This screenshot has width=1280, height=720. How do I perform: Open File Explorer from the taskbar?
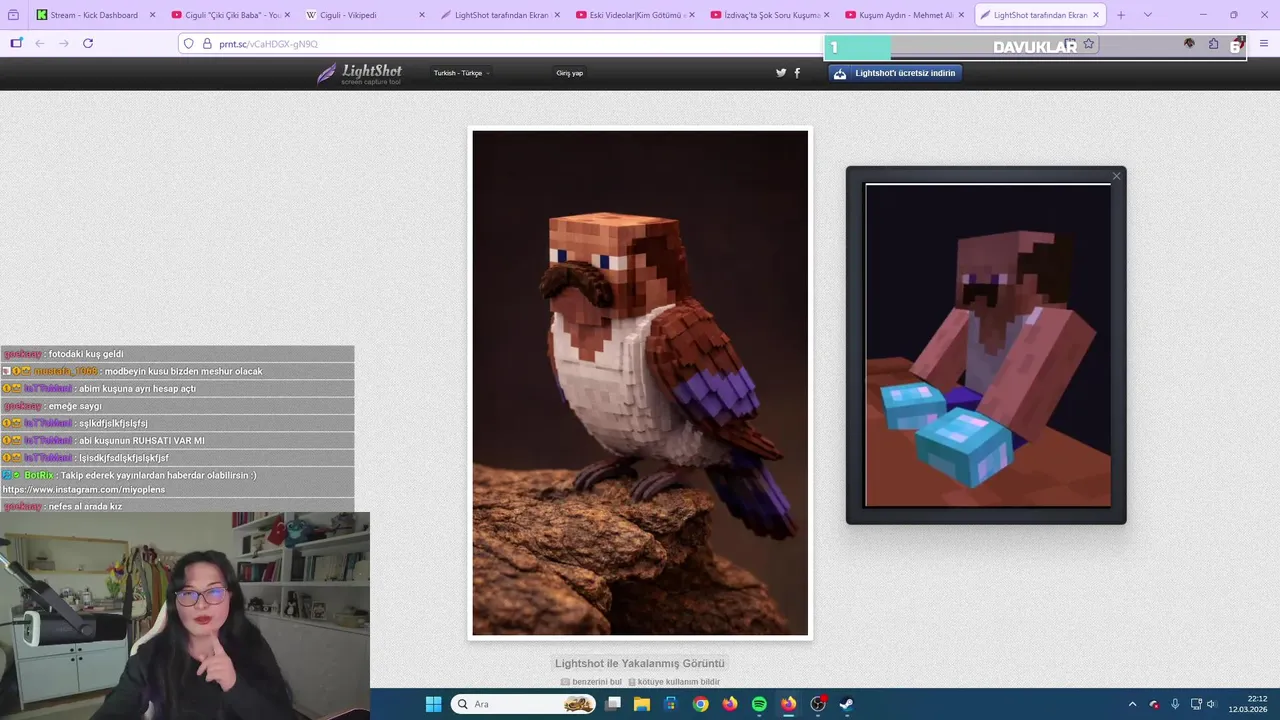(x=642, y=704)
